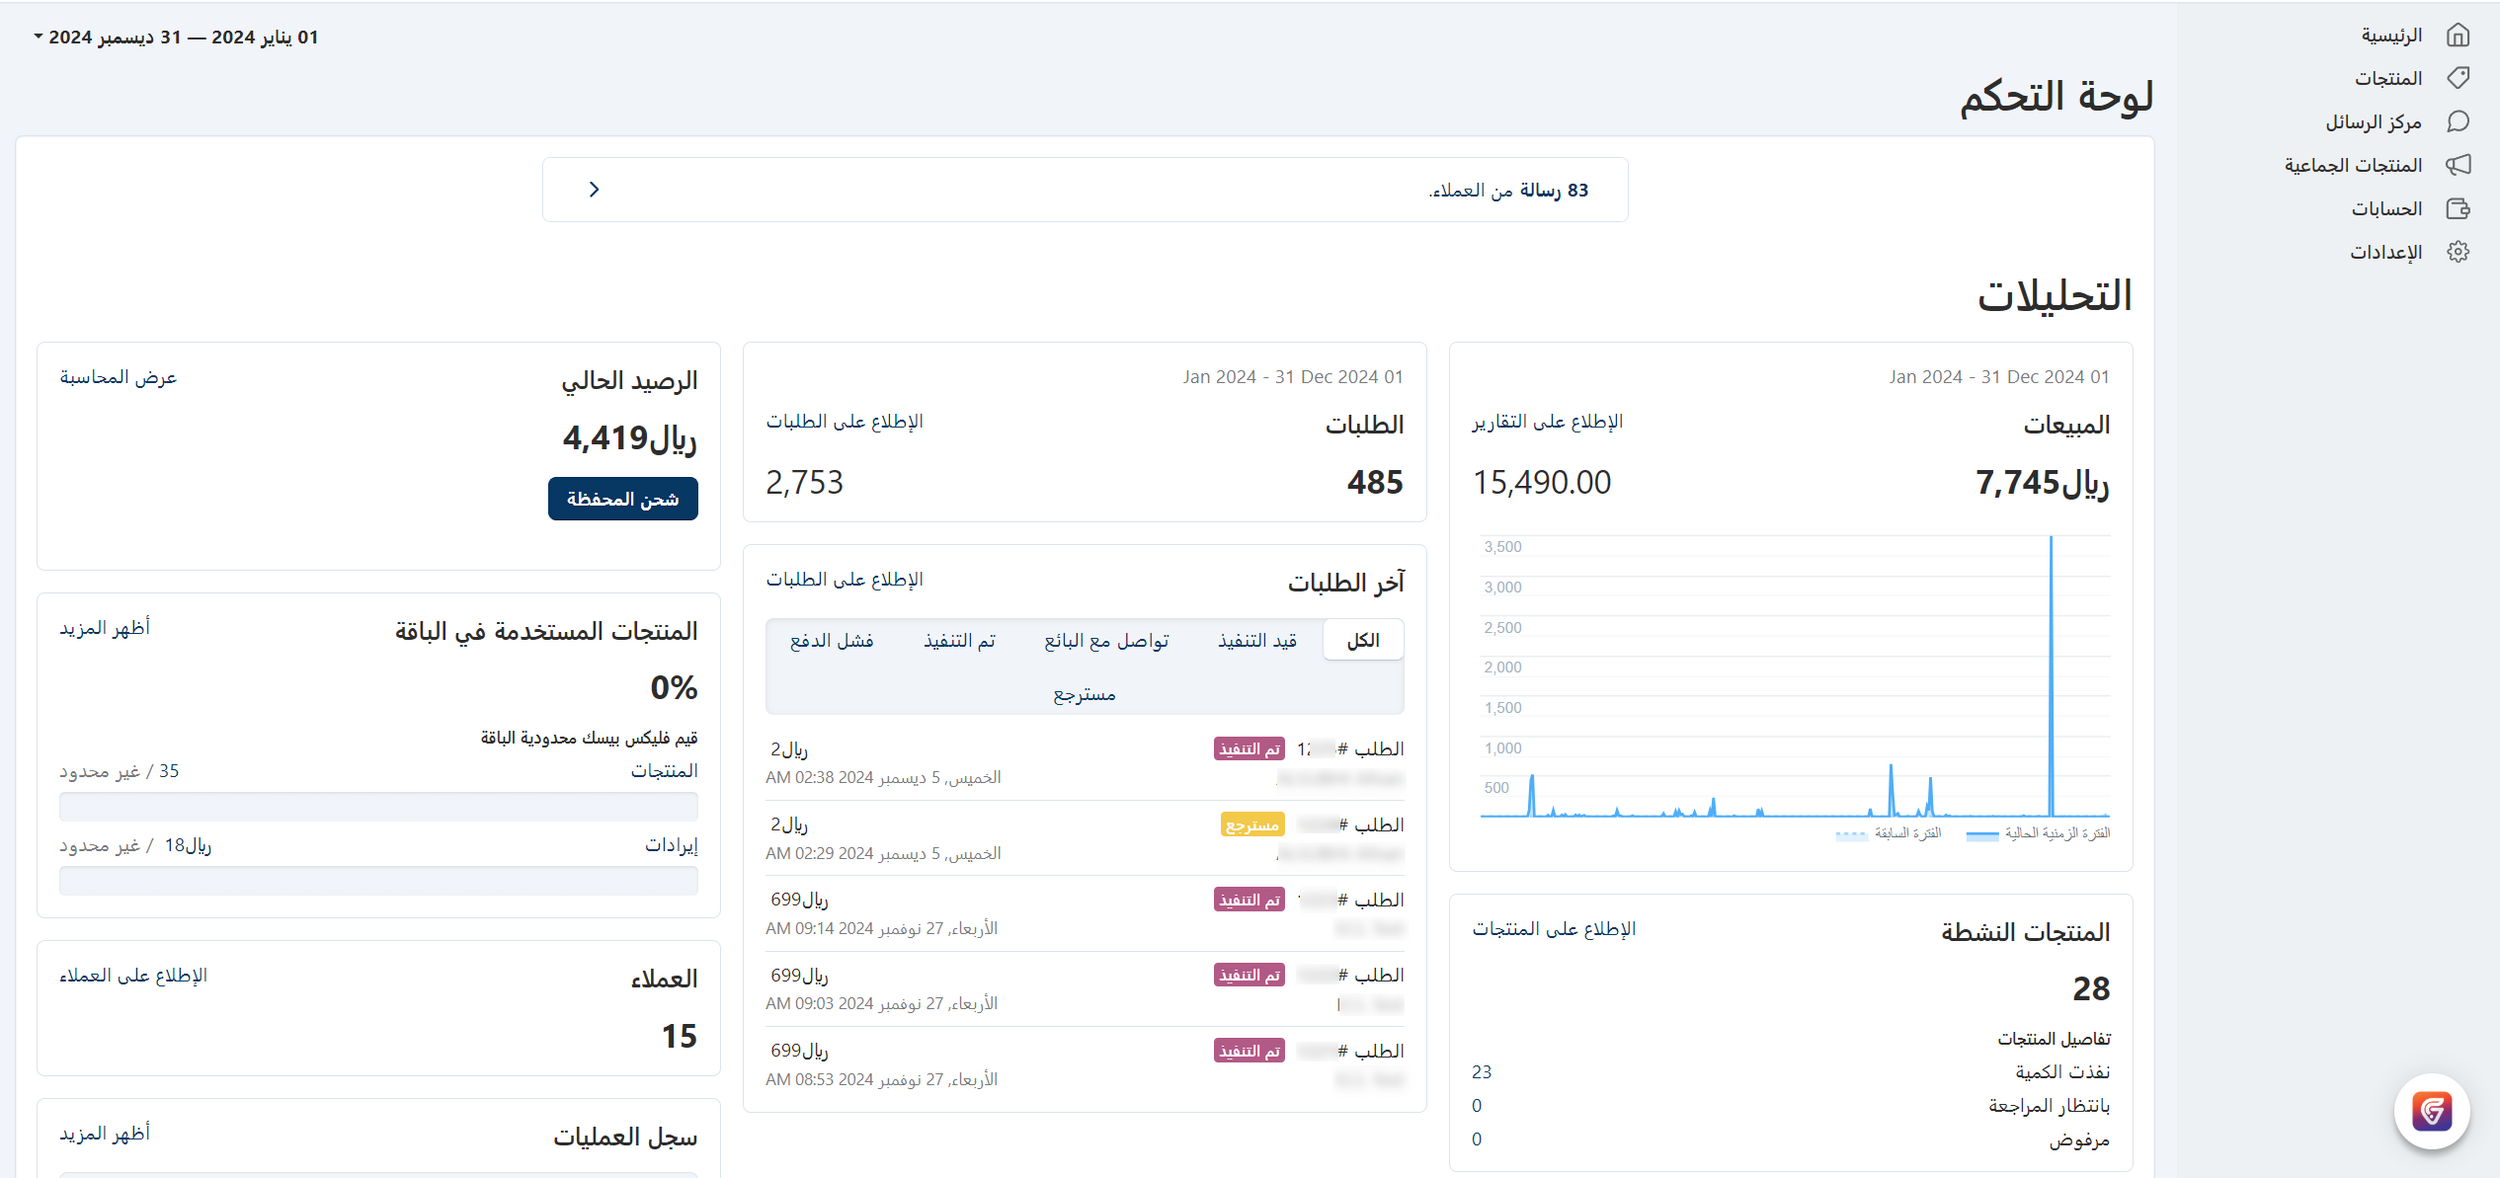
Task: Select the الكل orders tab
Action: (x=1363, y=641)
